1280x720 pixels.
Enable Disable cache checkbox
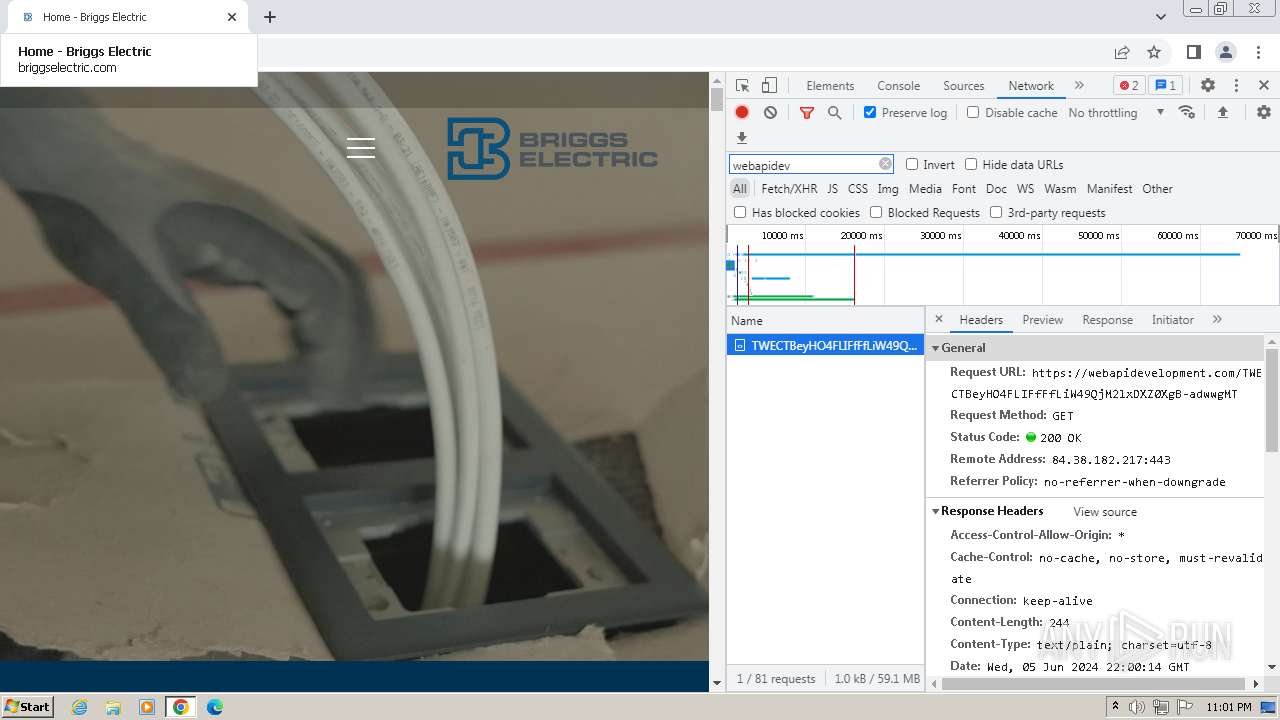point(973,112)
